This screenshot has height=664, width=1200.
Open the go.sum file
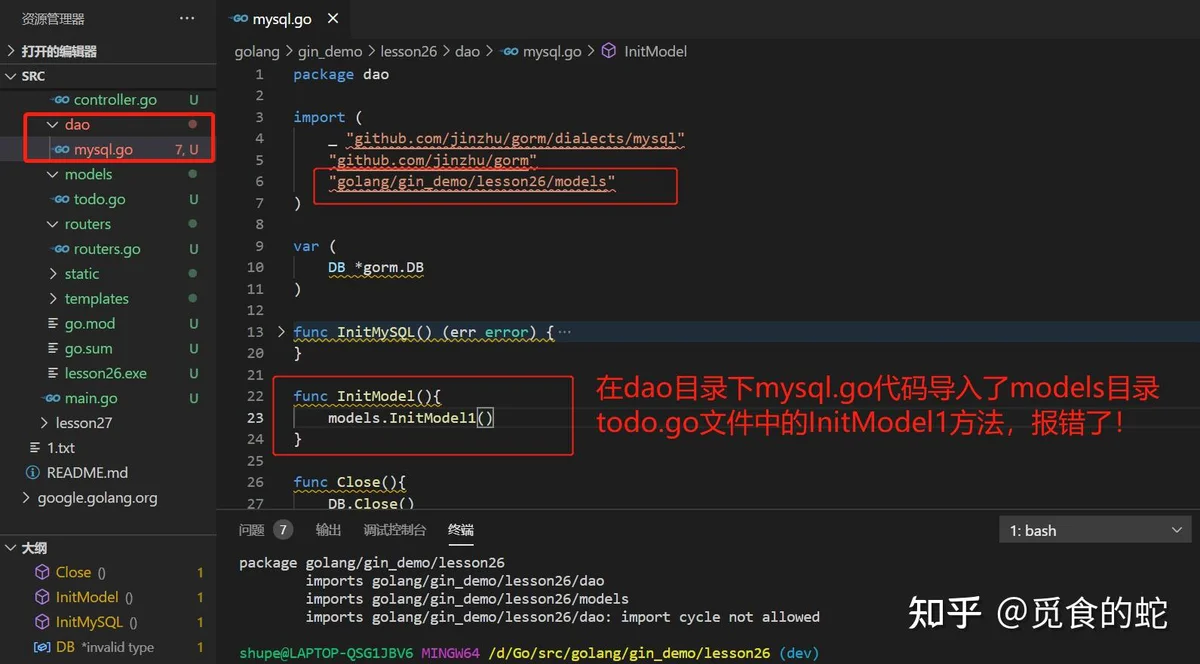point(89,349)
